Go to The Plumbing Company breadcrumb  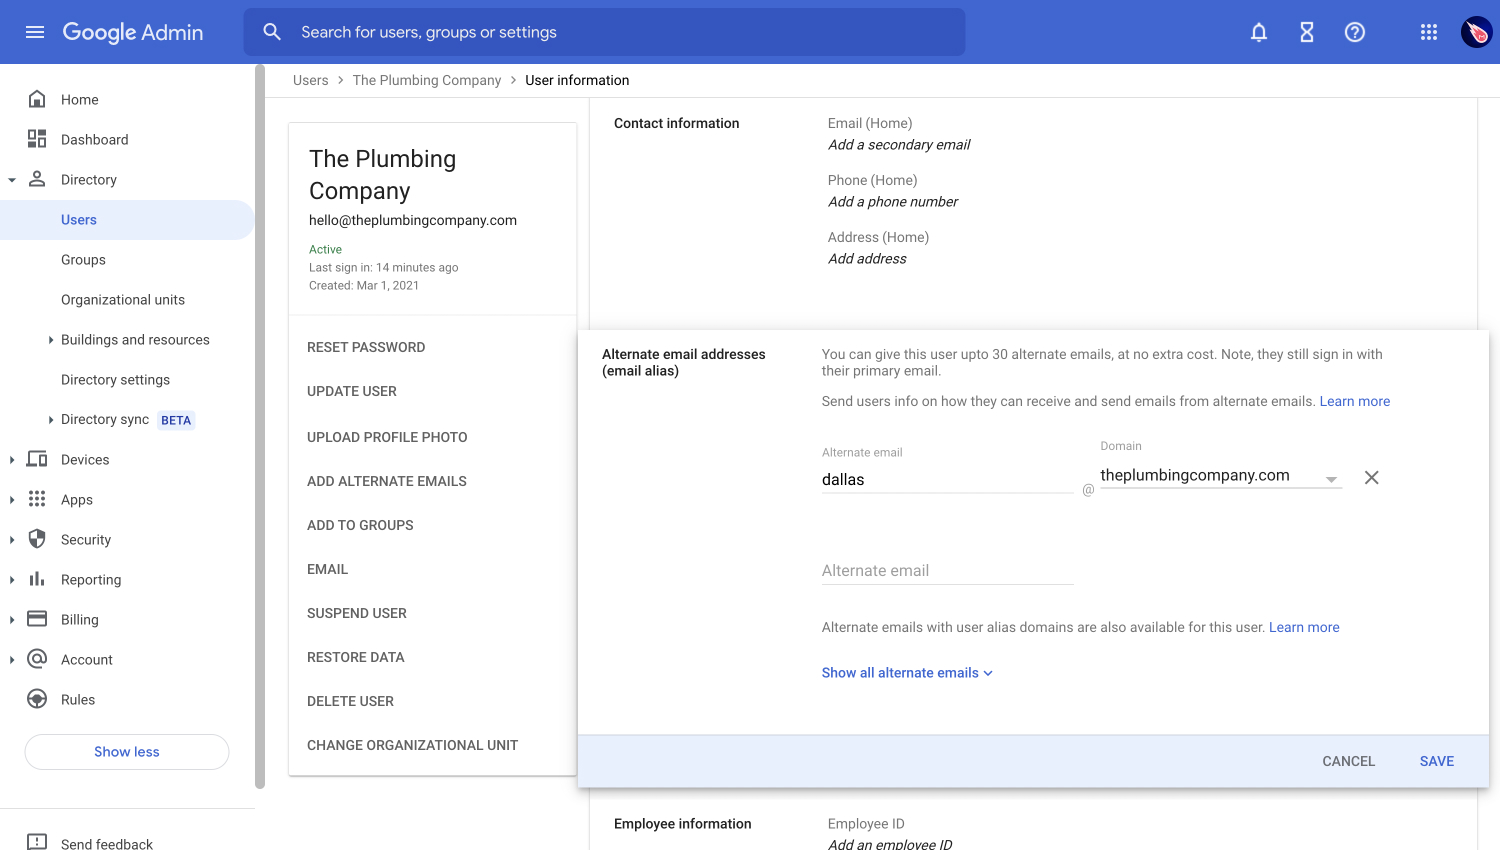pyautogui.click(x=427, y=80)
